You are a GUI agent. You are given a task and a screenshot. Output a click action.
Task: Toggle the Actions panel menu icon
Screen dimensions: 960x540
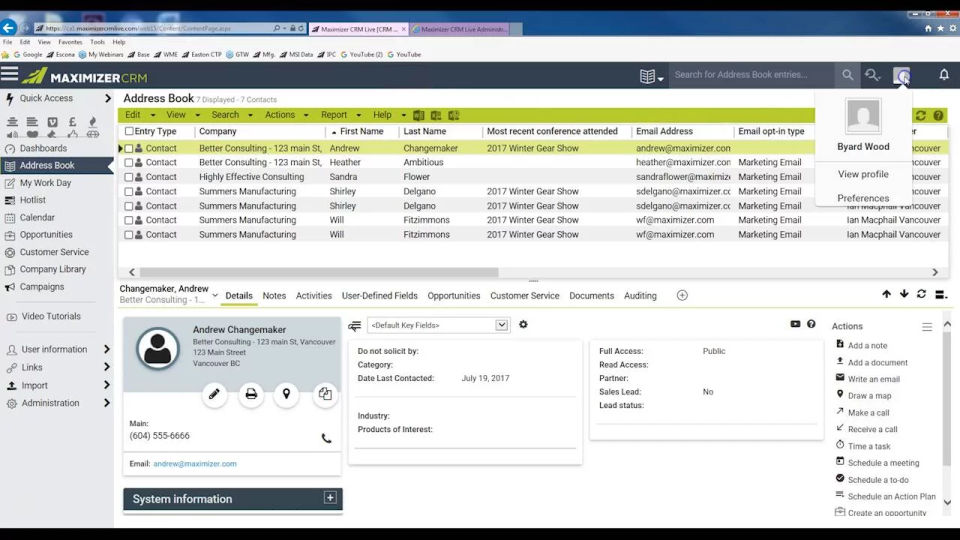click(x=927, y=327)
